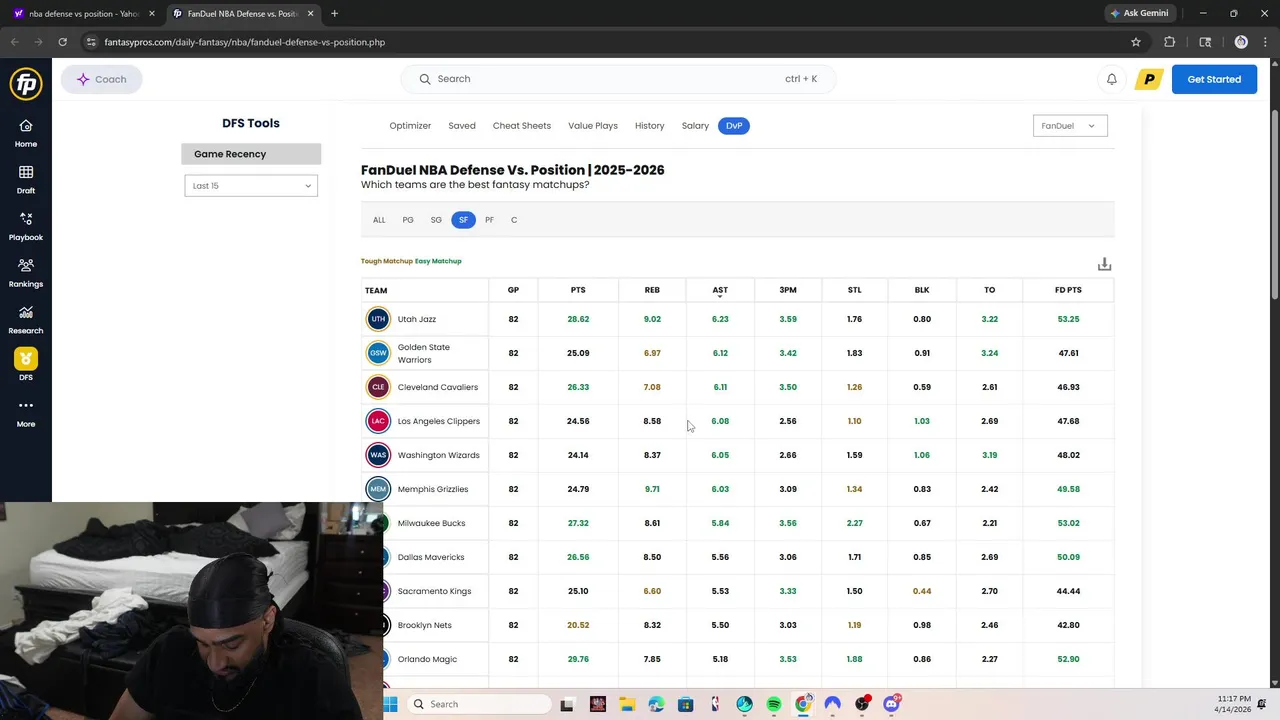Open the Saved tab

tap(462, 126)
